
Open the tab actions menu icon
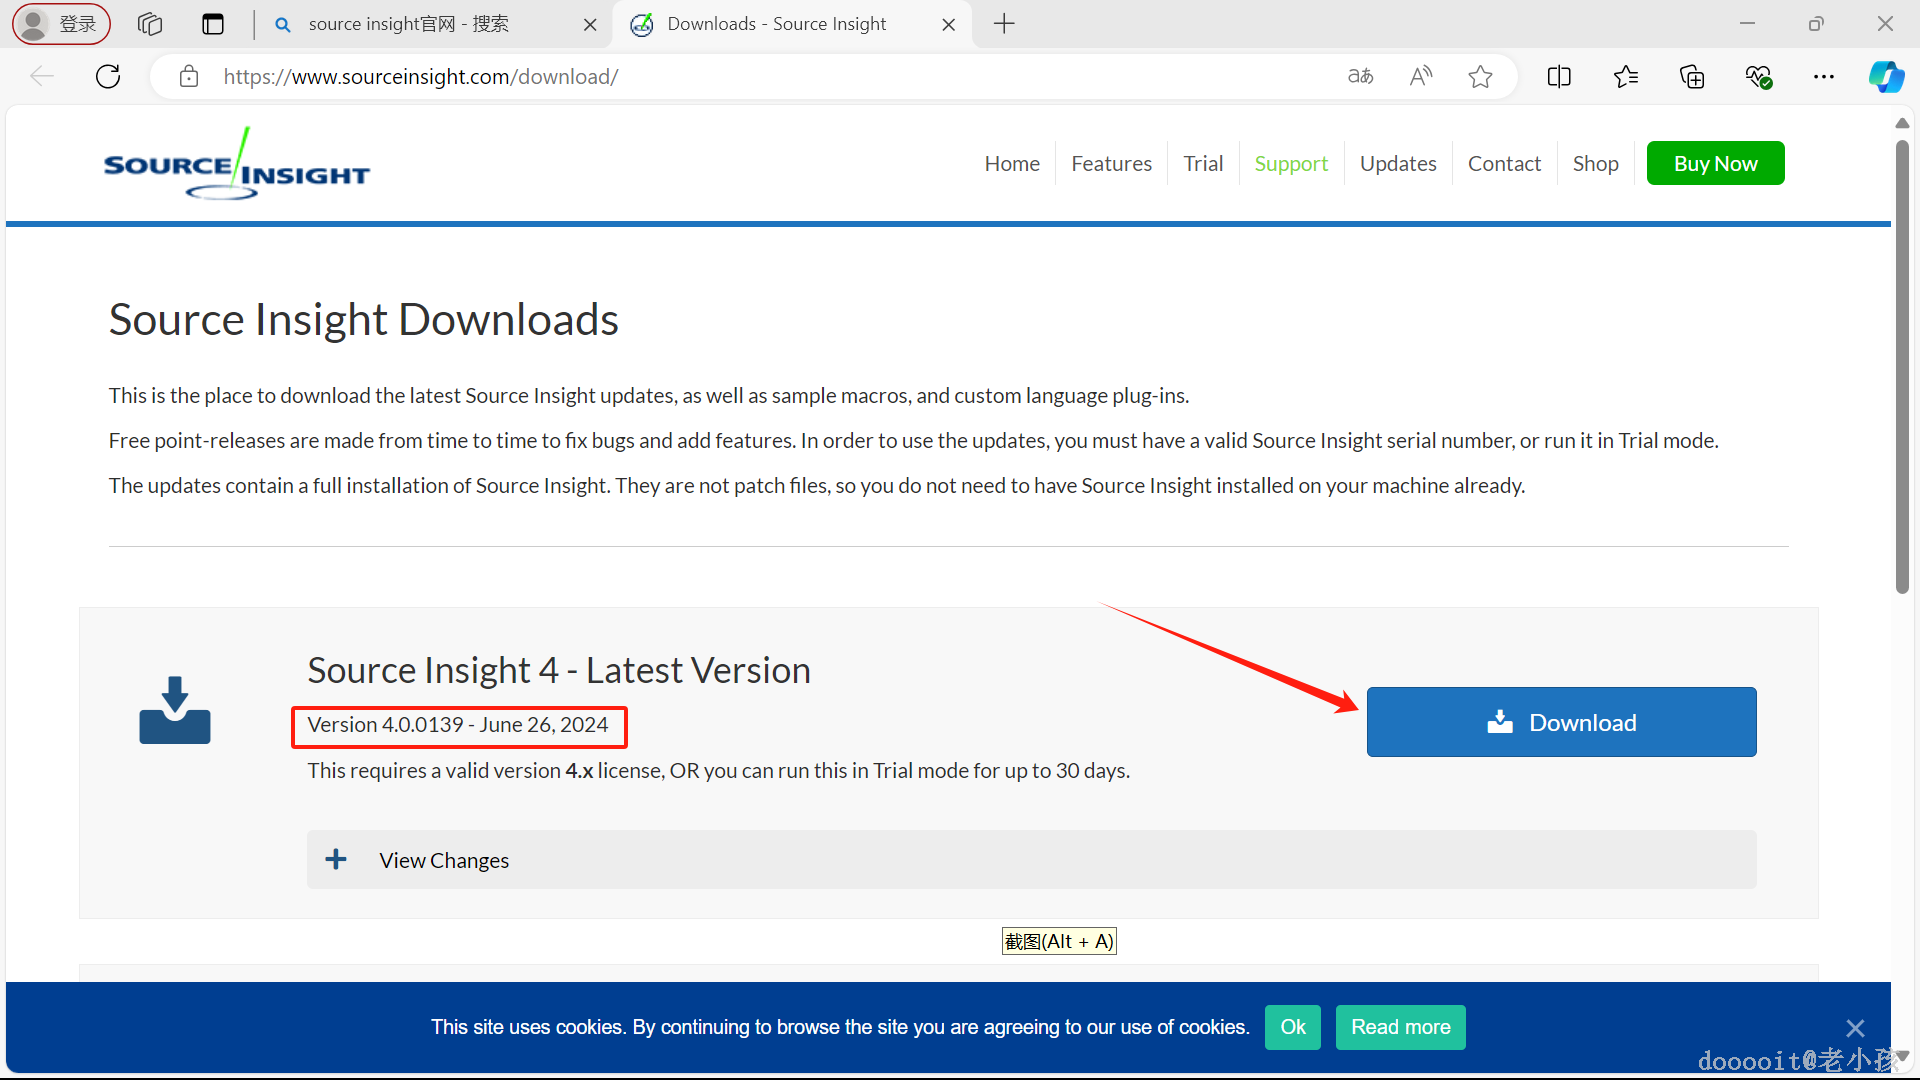213,24
